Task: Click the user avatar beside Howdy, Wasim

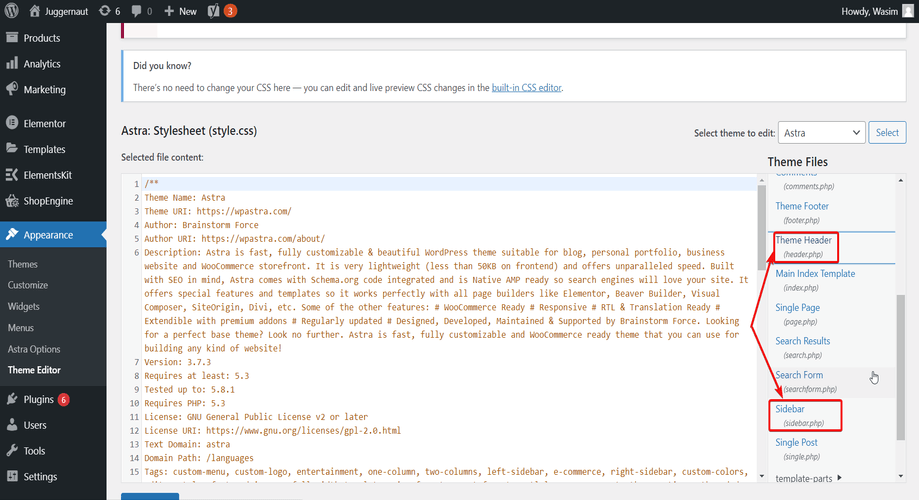Action: 908,11
